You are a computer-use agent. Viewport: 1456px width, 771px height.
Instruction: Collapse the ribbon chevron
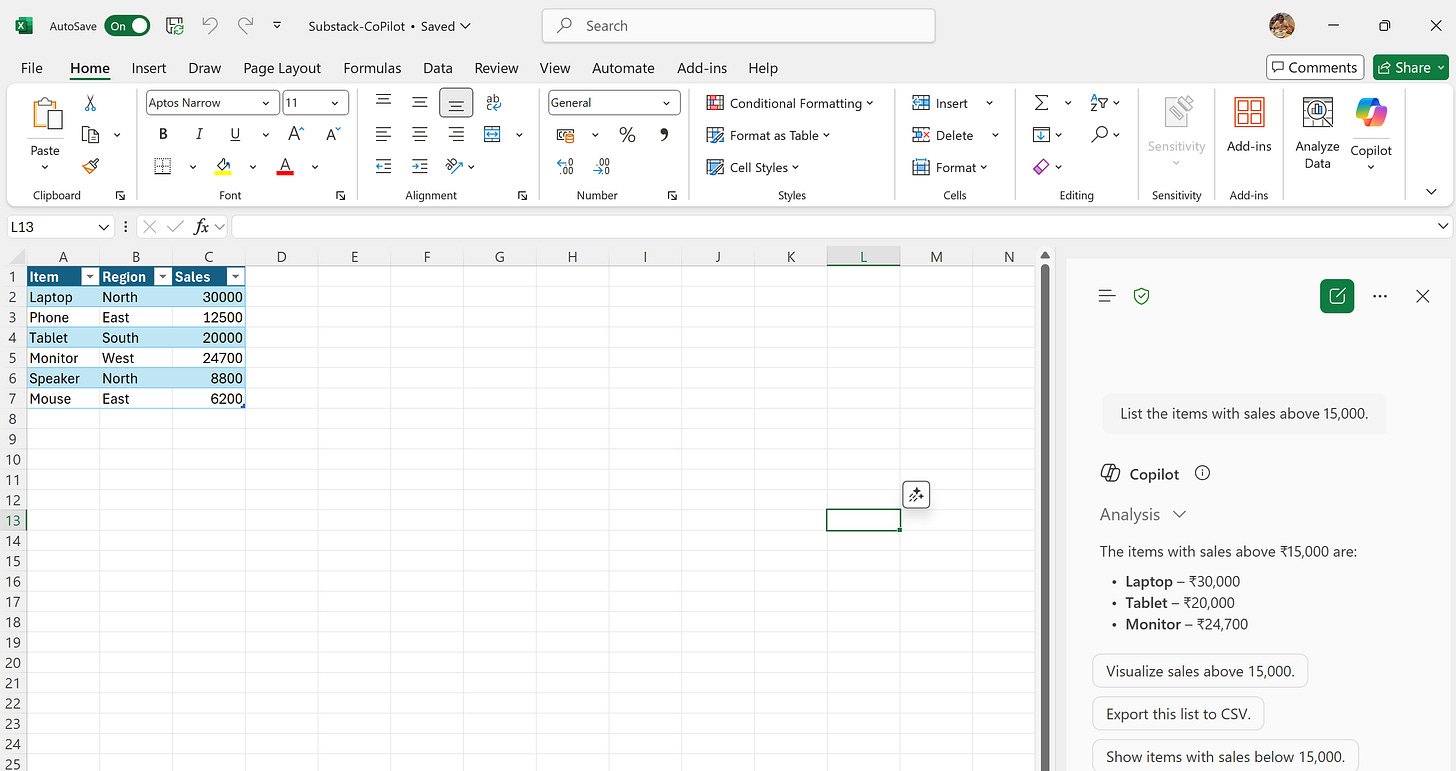[1431, 191]
